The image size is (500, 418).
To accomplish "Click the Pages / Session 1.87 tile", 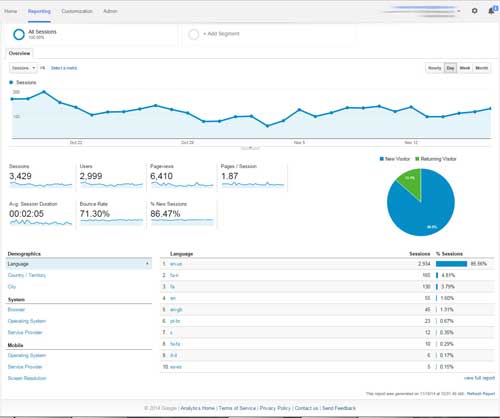I will (x=252, y=177).
